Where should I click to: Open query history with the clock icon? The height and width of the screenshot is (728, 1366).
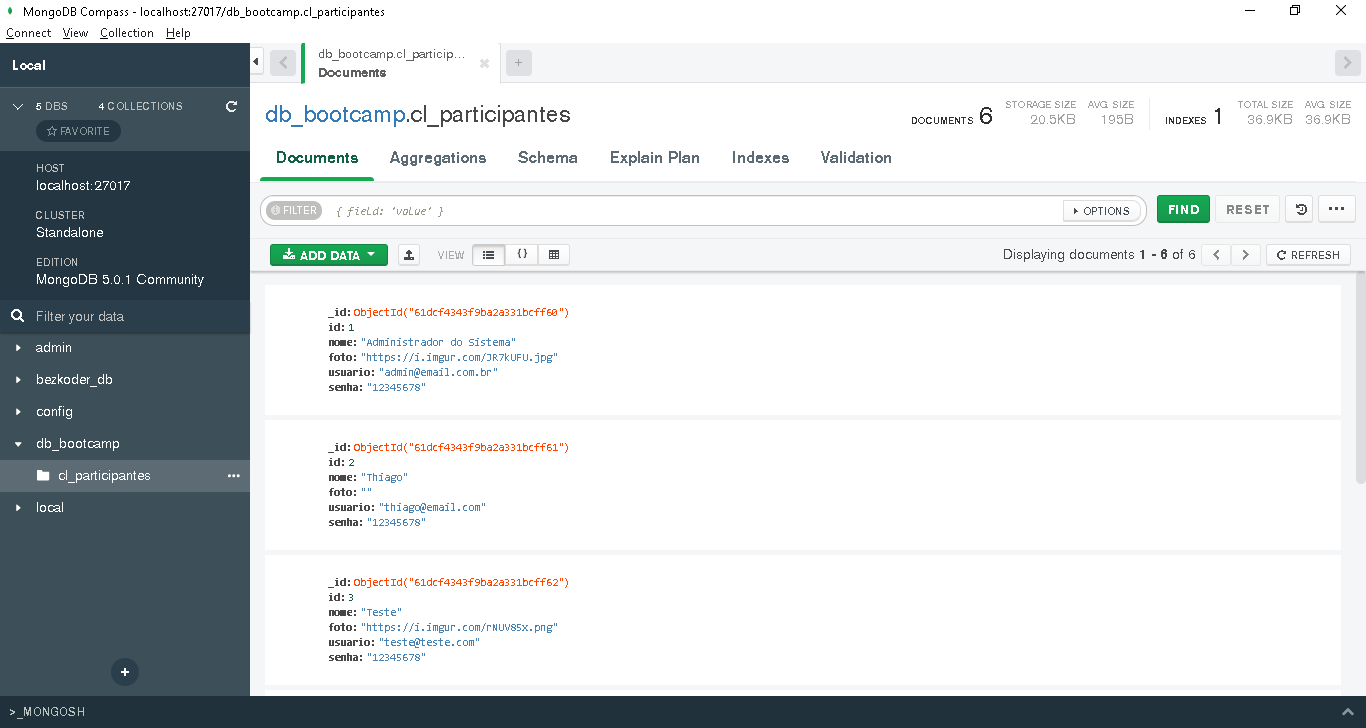(x=1298, y=209)
